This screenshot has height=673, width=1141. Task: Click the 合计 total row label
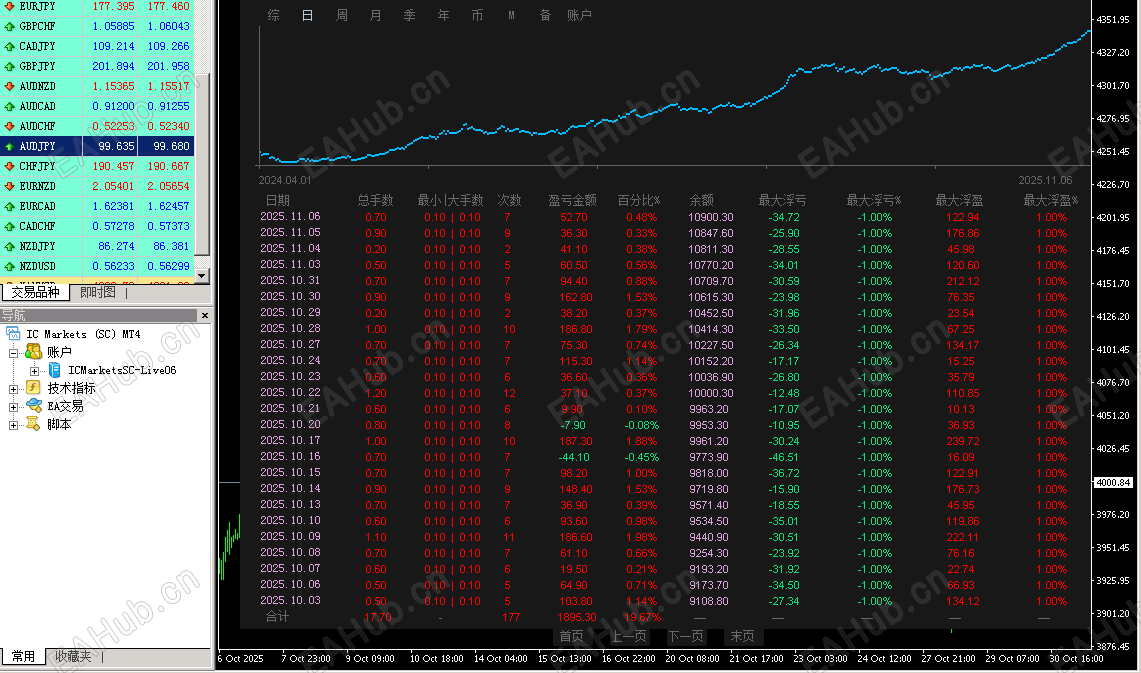click(277, 616)
